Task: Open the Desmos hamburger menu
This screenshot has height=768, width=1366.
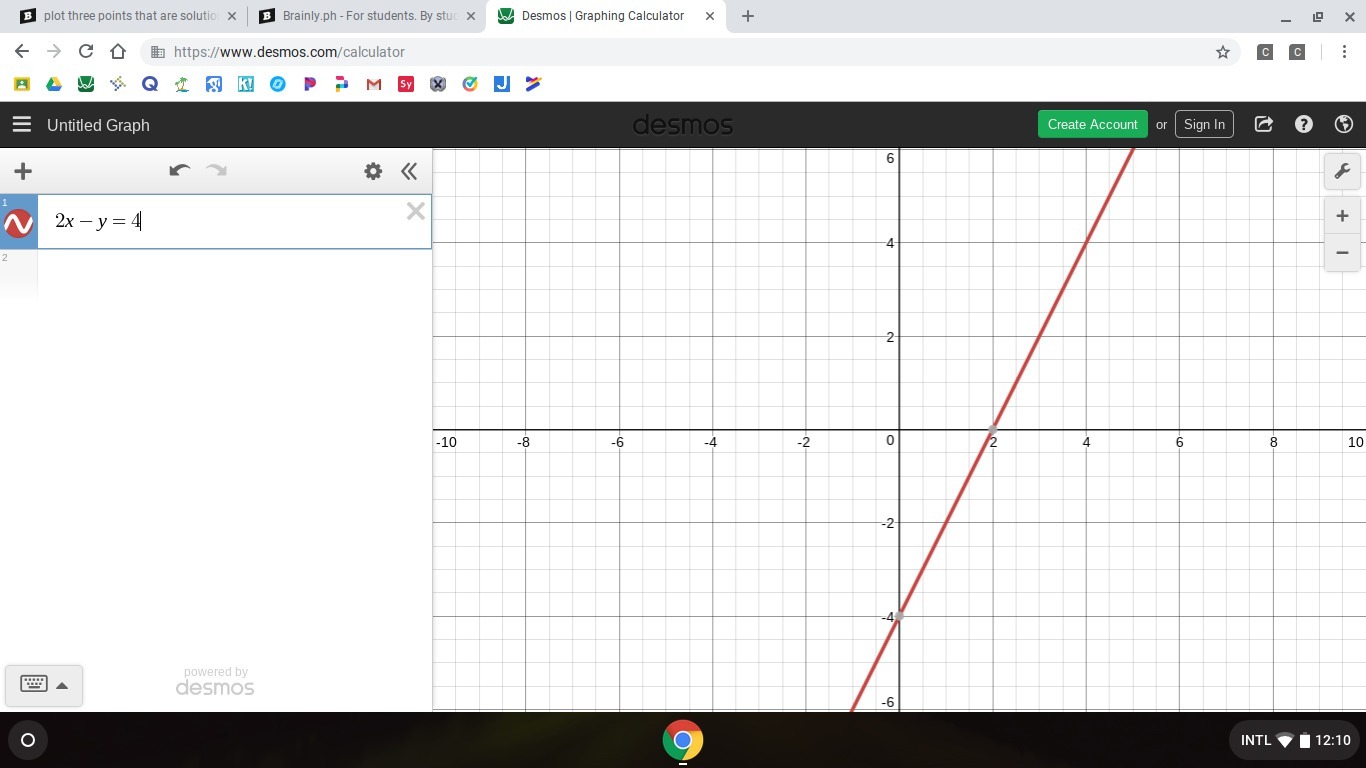Action: [x=22, y=125]
